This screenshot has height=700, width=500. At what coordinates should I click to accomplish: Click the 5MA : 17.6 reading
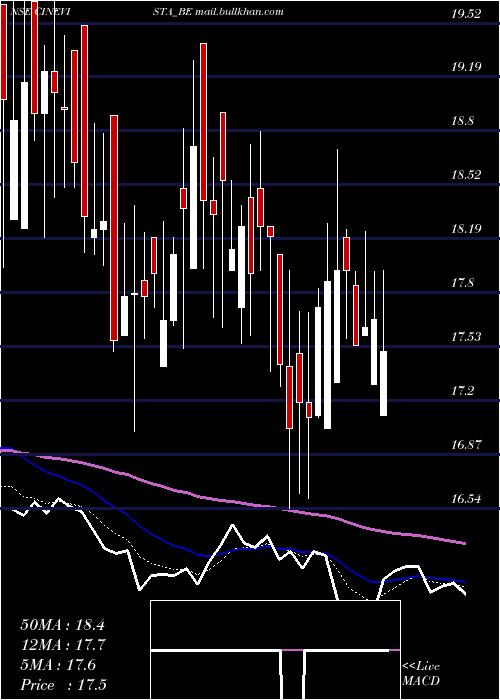click(x=58, y=665)
